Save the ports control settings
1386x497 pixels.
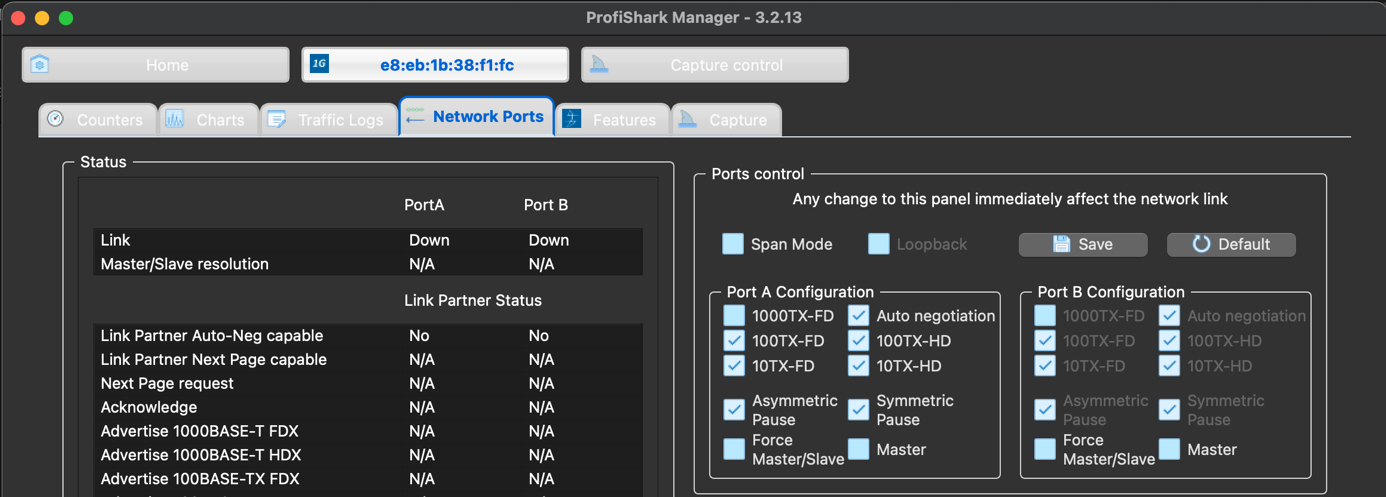click(1083, 244)
